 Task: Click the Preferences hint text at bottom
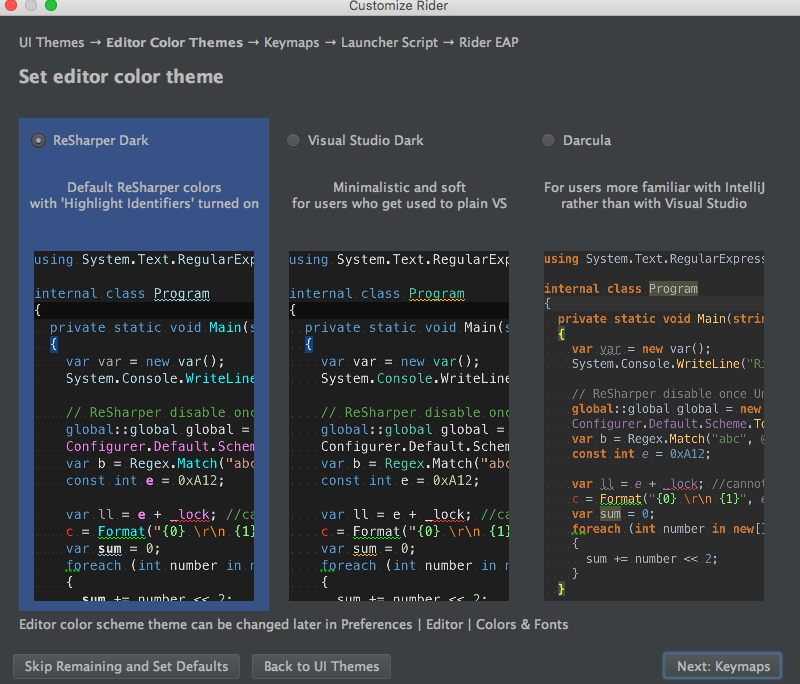293,624
